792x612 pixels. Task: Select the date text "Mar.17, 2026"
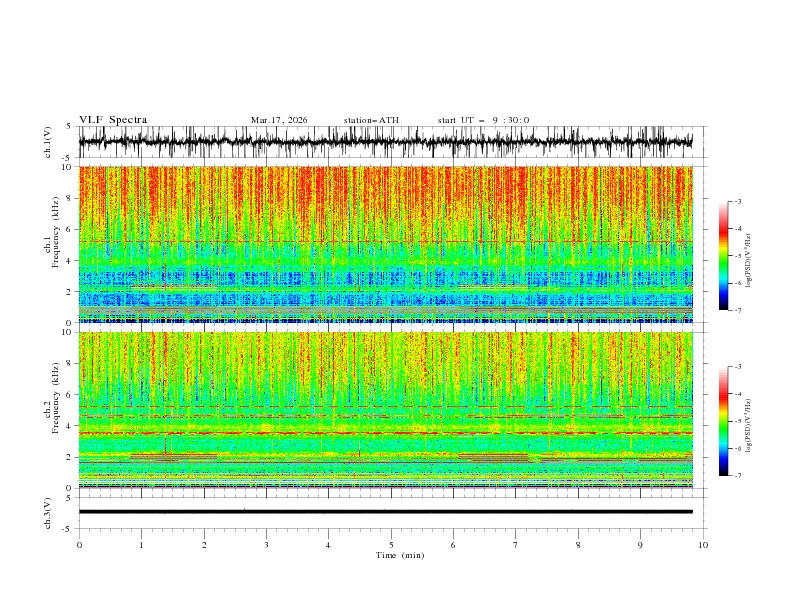[x=279, y=120]
